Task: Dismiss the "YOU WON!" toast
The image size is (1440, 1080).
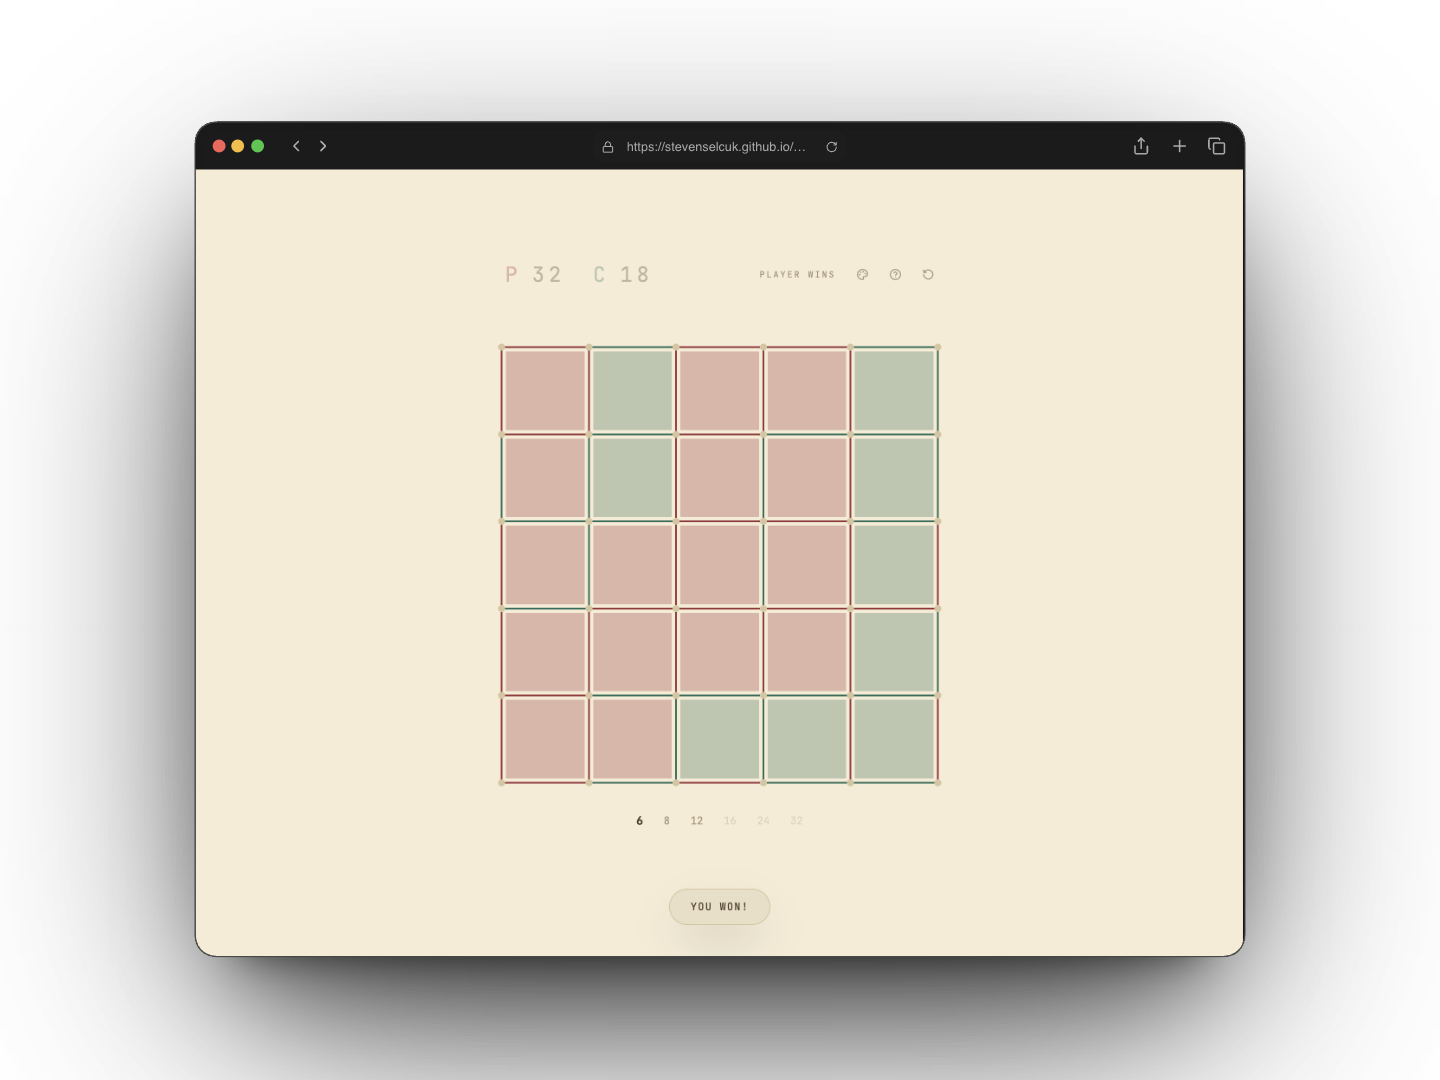Action: [x=719, y=907]
